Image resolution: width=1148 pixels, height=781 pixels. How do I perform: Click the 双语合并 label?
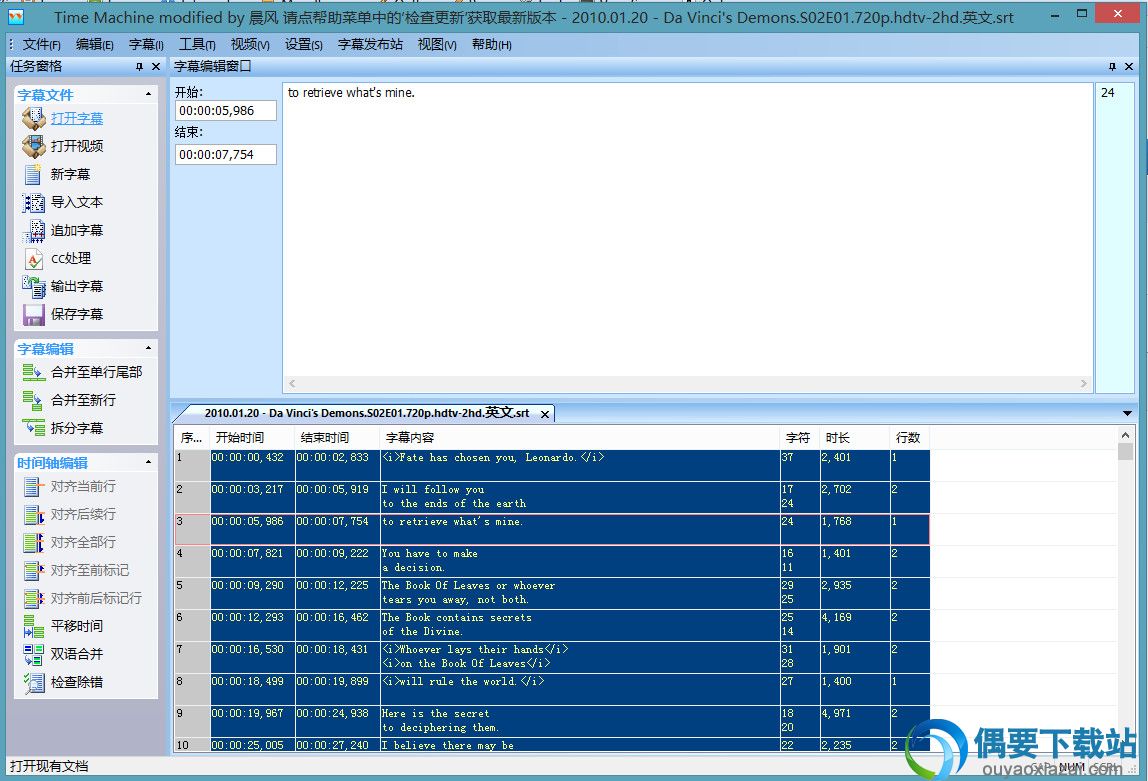point(77,654)
